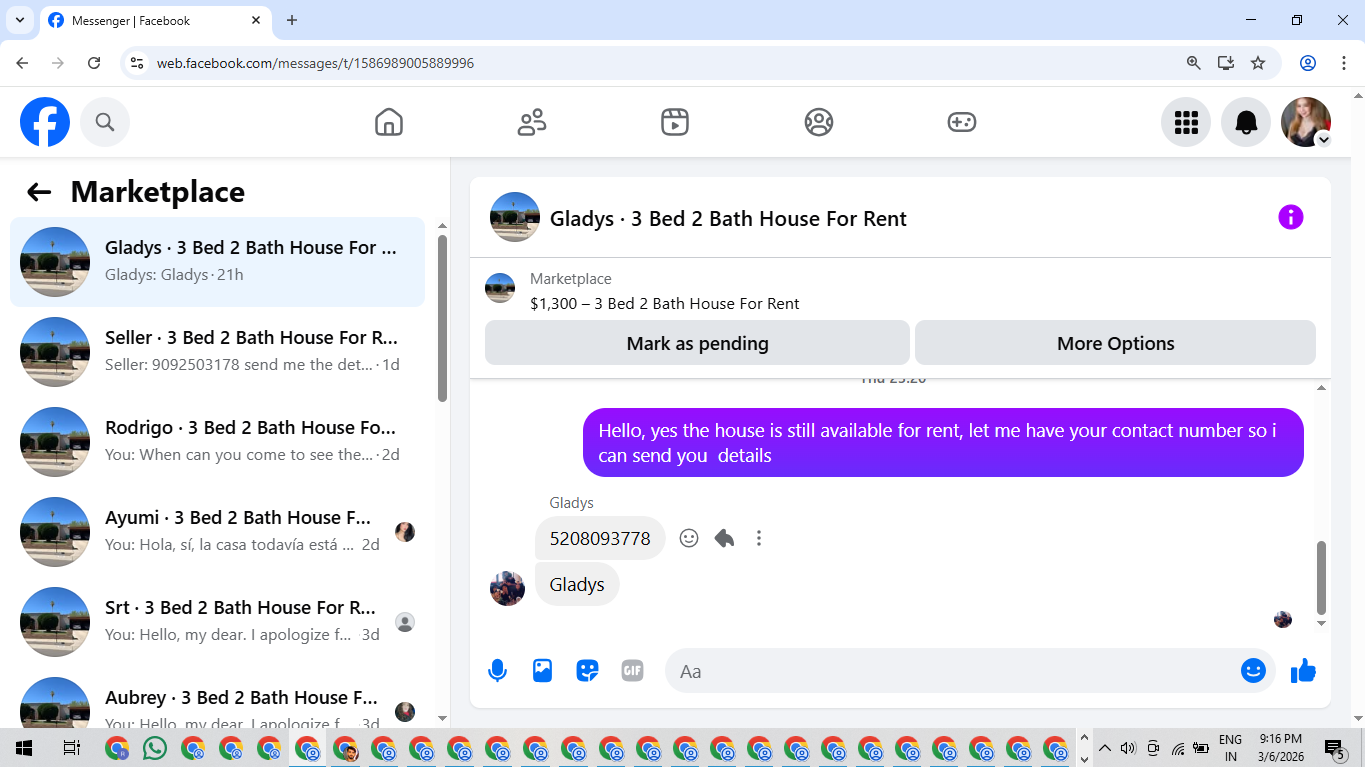Bookmark this page with star icon

coord(1258,63)
